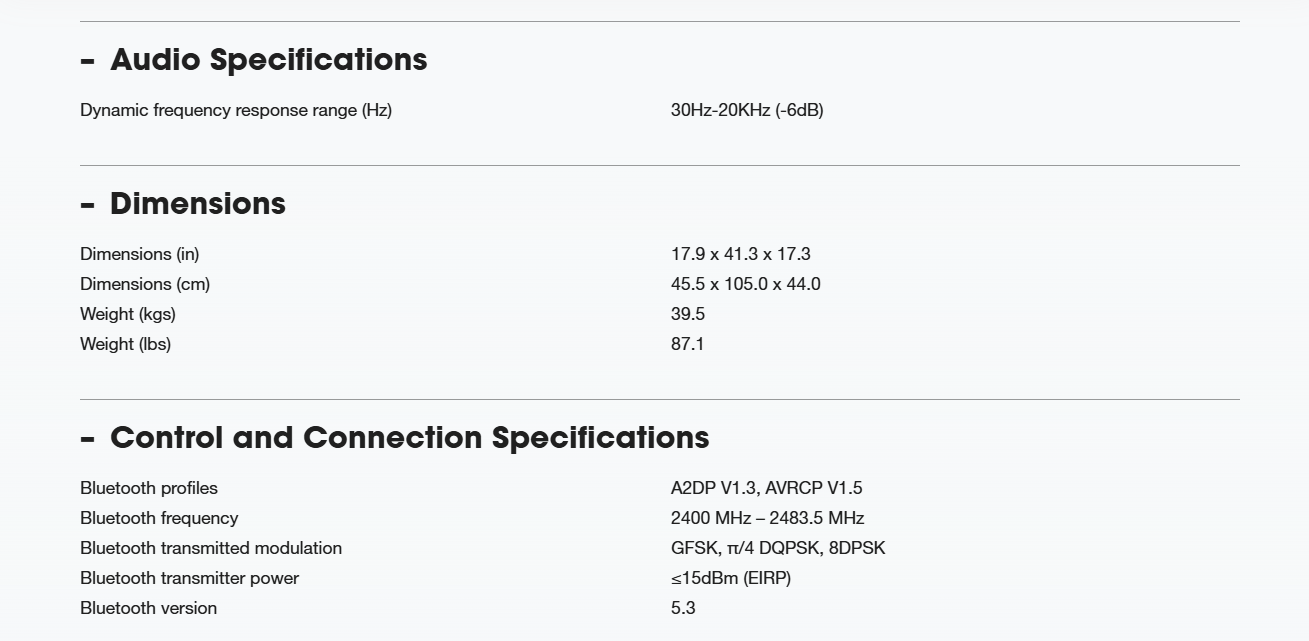This screenshot has height=641, width=1309.
Task: Click the Bluetooth version label
Action: [148, 608]
